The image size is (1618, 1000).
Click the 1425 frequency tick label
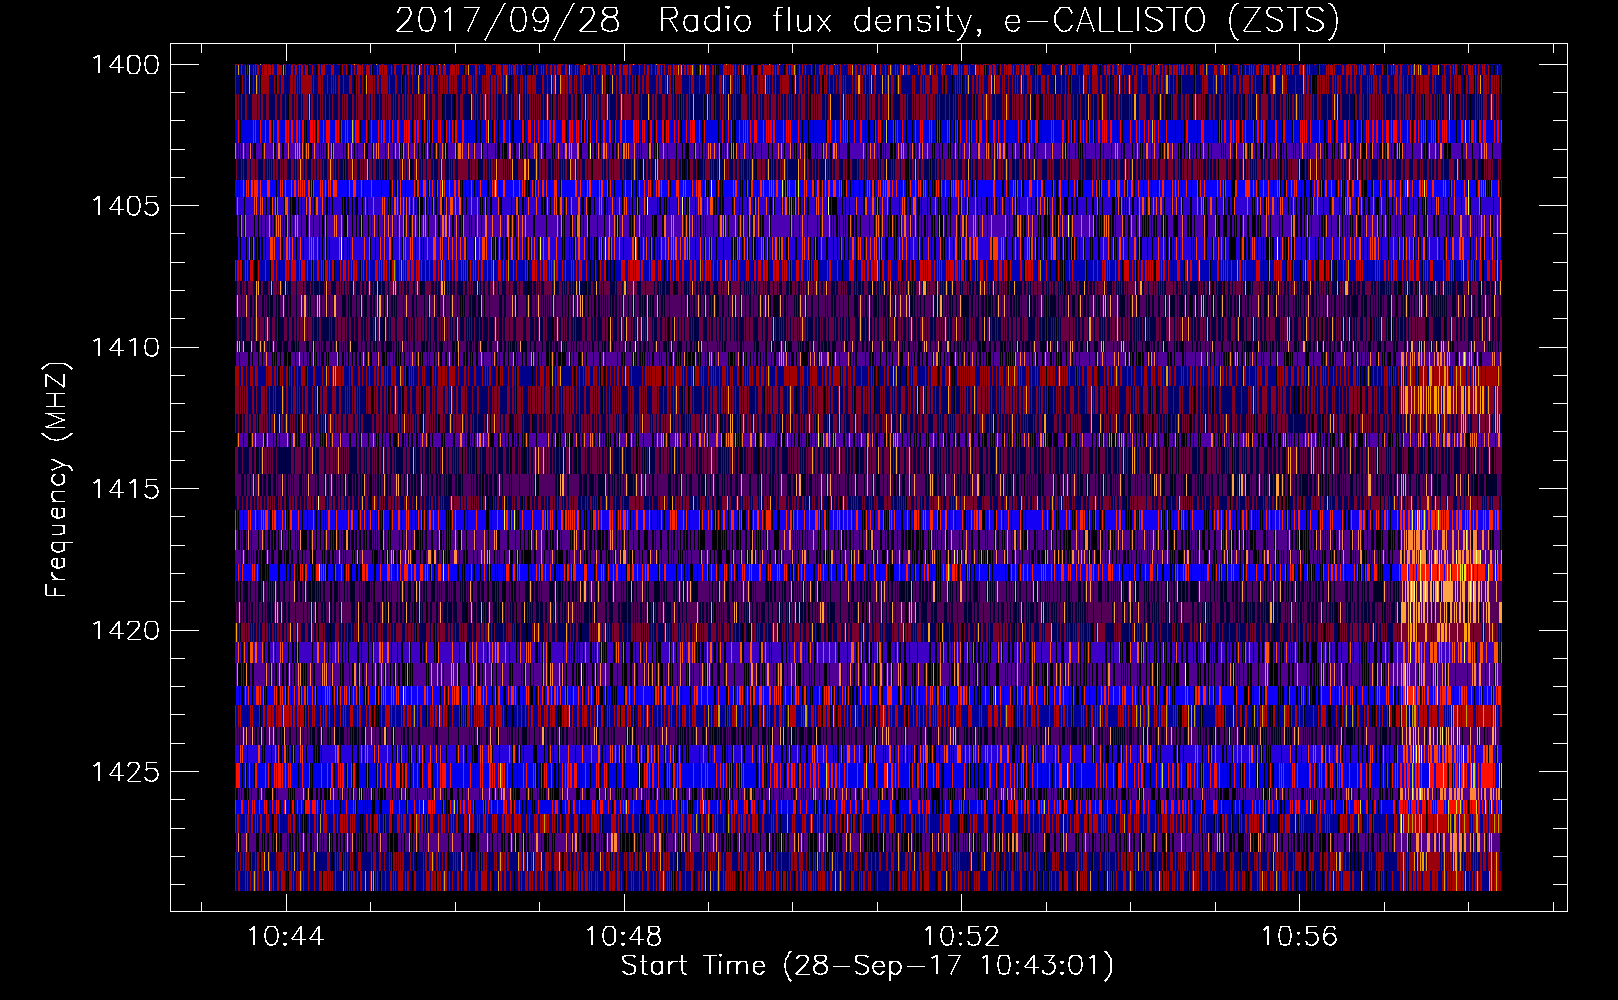click(125, 772)
